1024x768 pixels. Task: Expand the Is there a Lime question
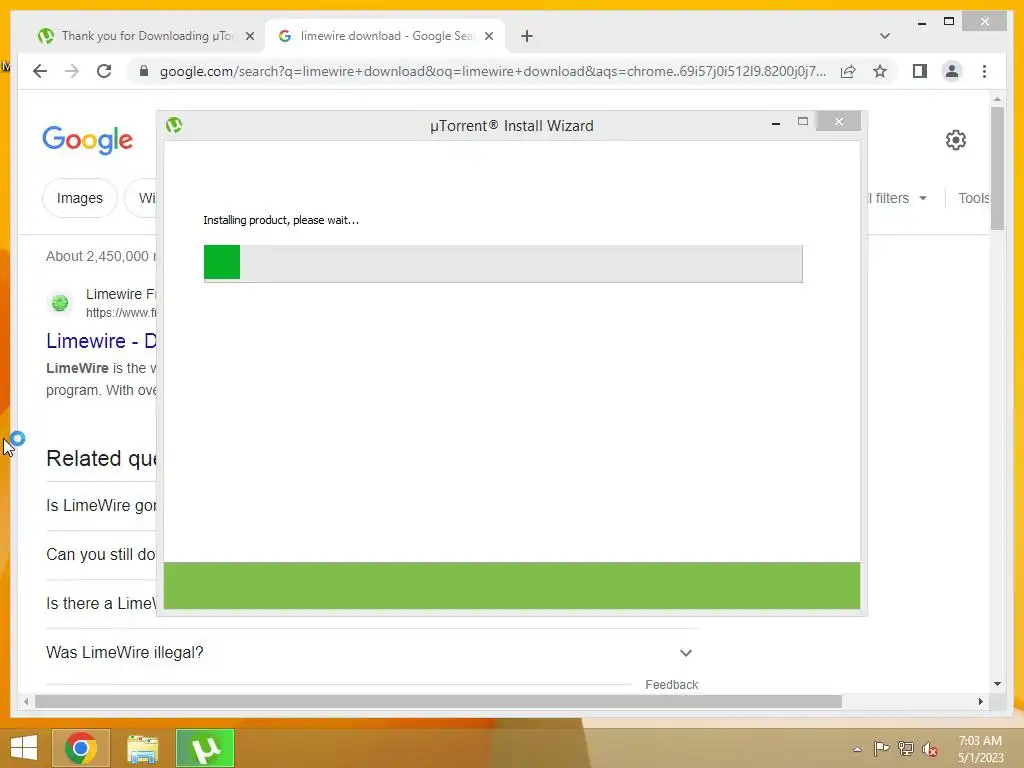click(101, 603)
